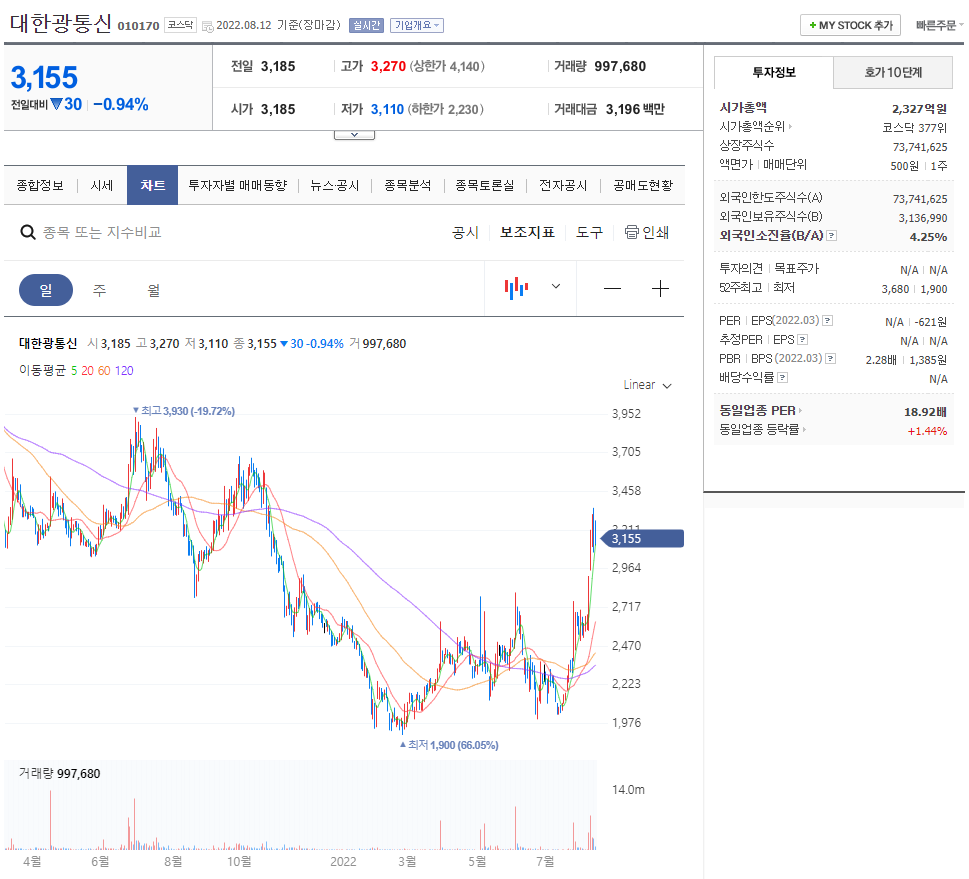Click the search magnifier icon
The image size is (969, 879).
pyautogui.click(x=28, y=232)
